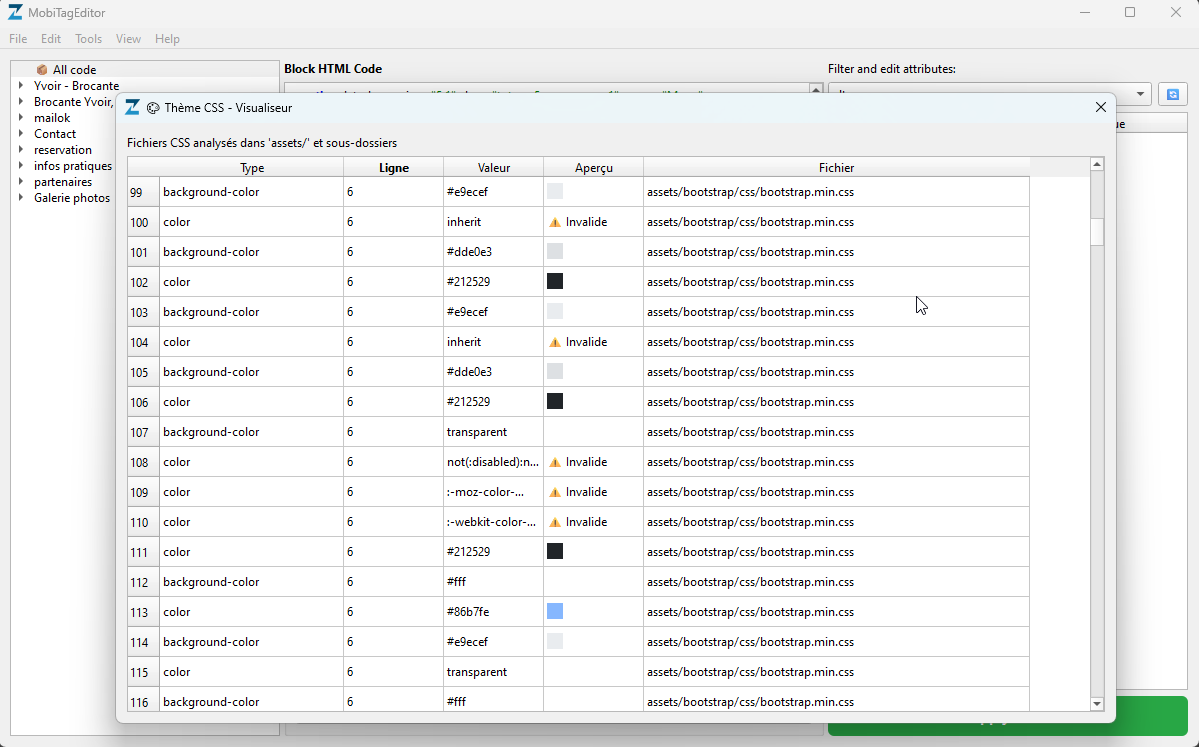The height and width of the screenshot is (747, 1199).
Task: Open the Edit menu
Action: (50, 38)
